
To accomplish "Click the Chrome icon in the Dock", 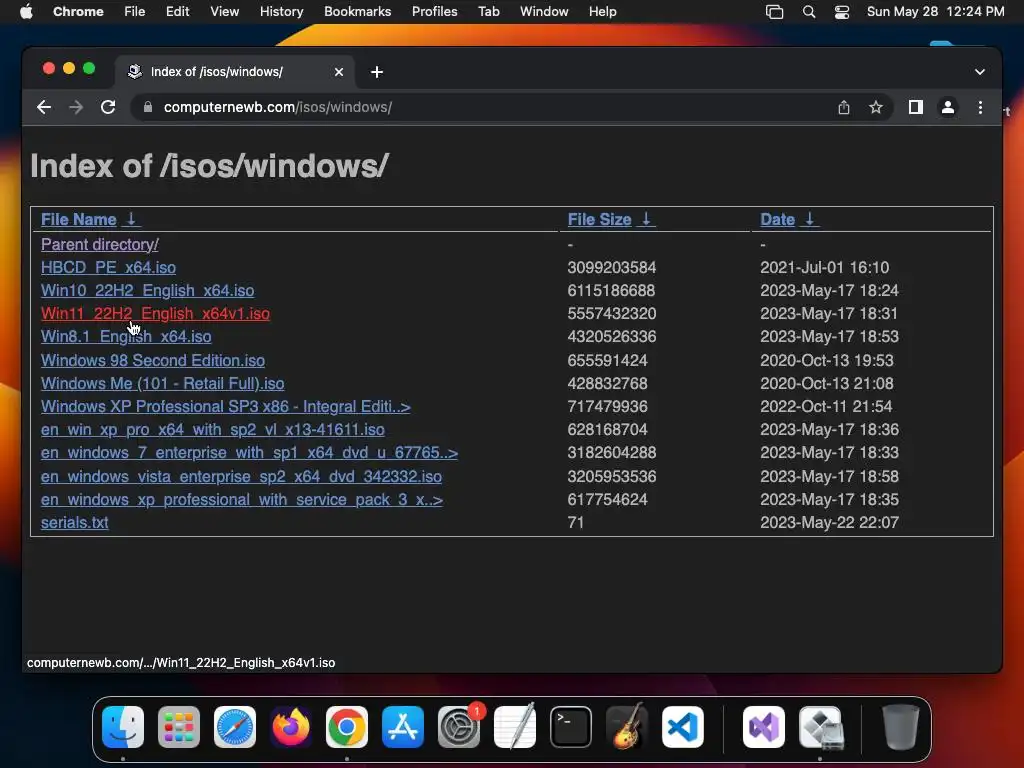I will pyautogui.click(x=347, y=727).
